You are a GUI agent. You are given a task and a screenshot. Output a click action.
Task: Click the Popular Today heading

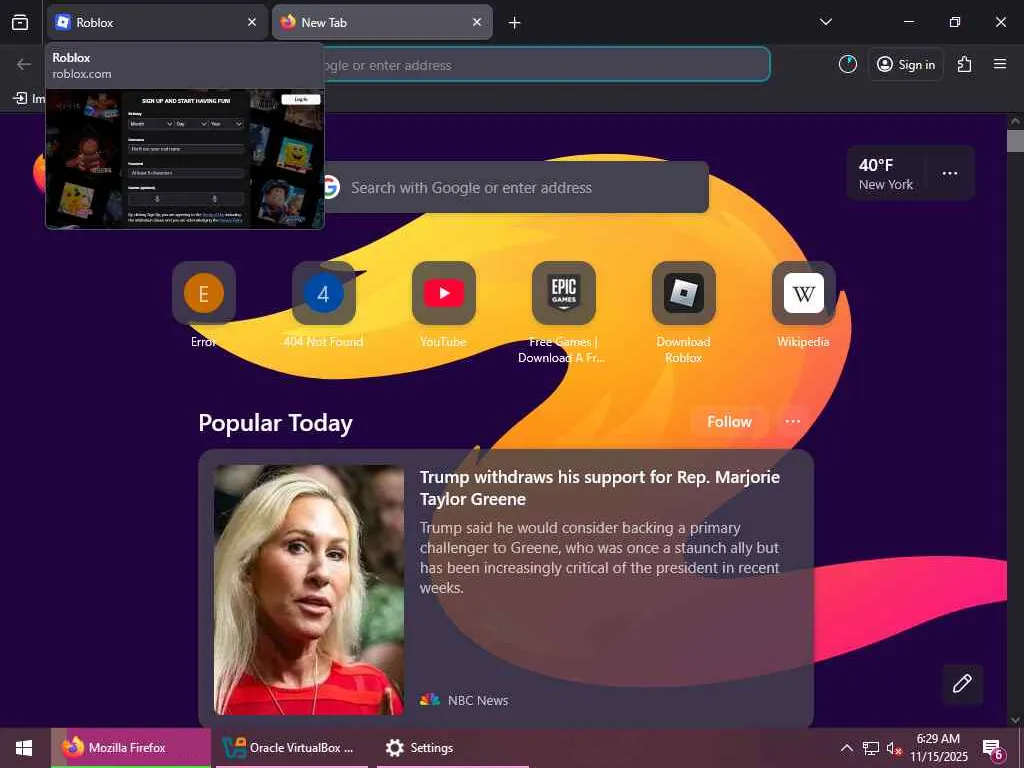pyautogui.click(x=276, y=423)
